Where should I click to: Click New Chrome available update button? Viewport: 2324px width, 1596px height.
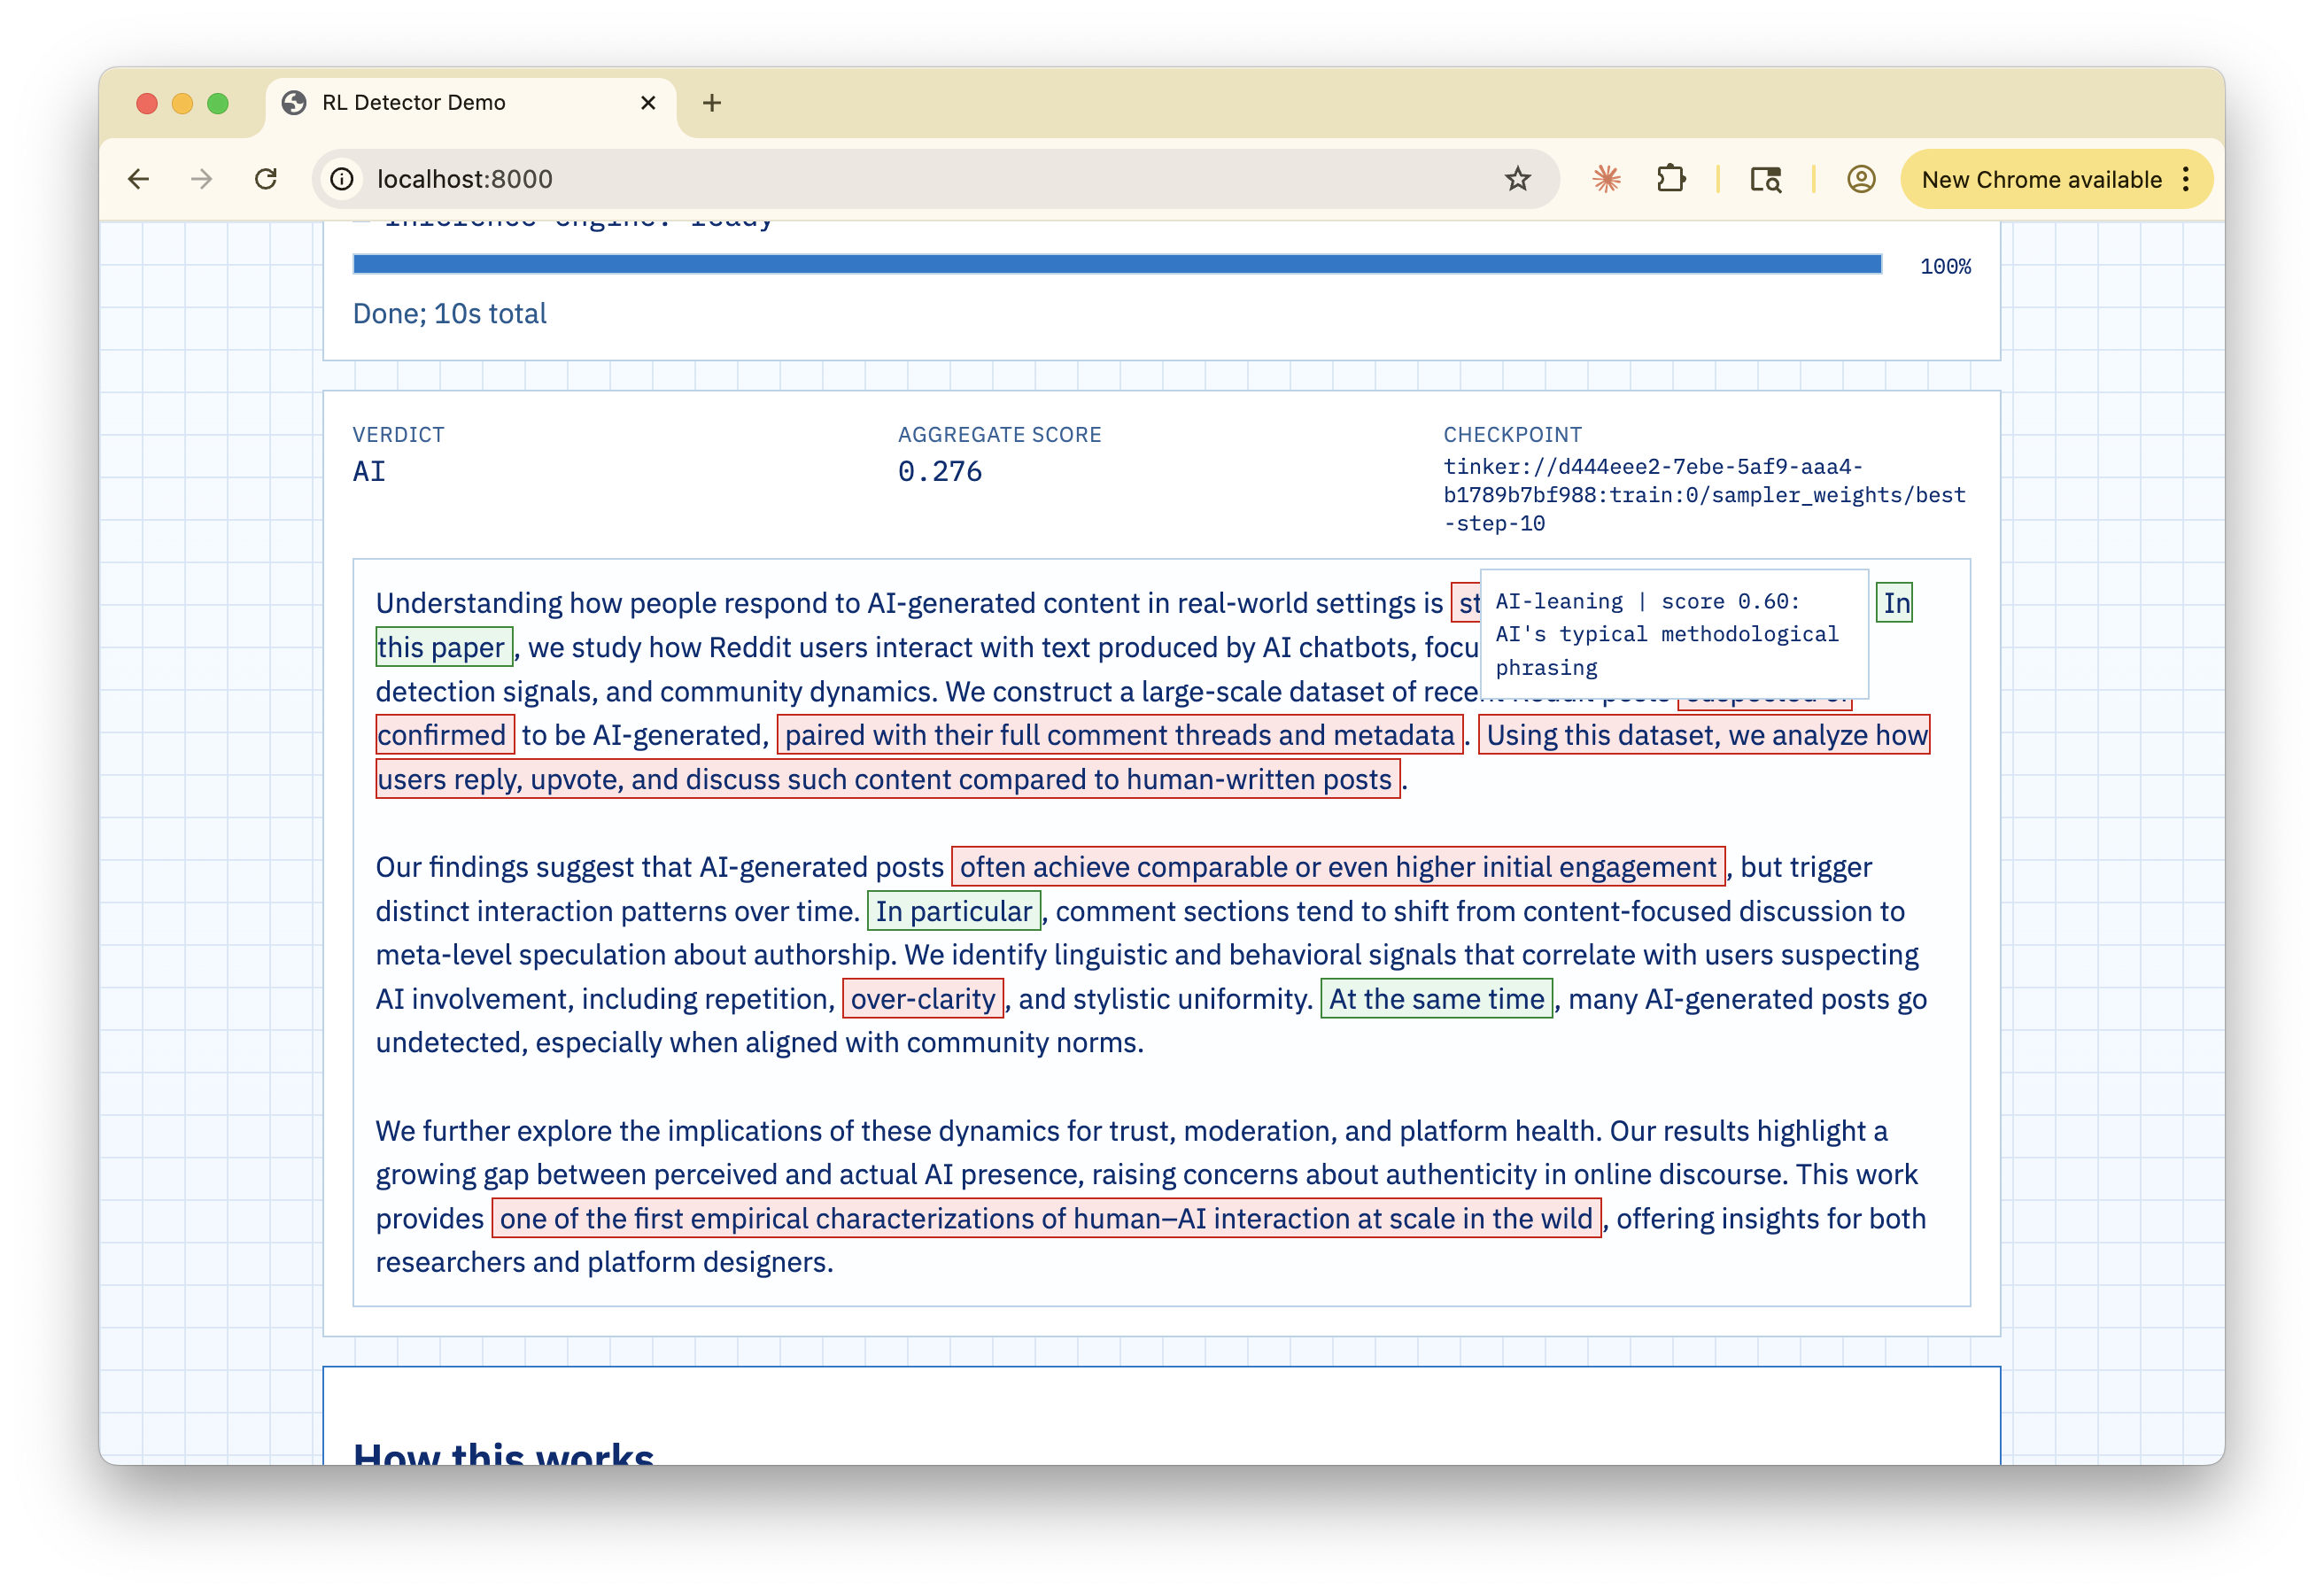pyautogui.click(x=2040, y=179)
